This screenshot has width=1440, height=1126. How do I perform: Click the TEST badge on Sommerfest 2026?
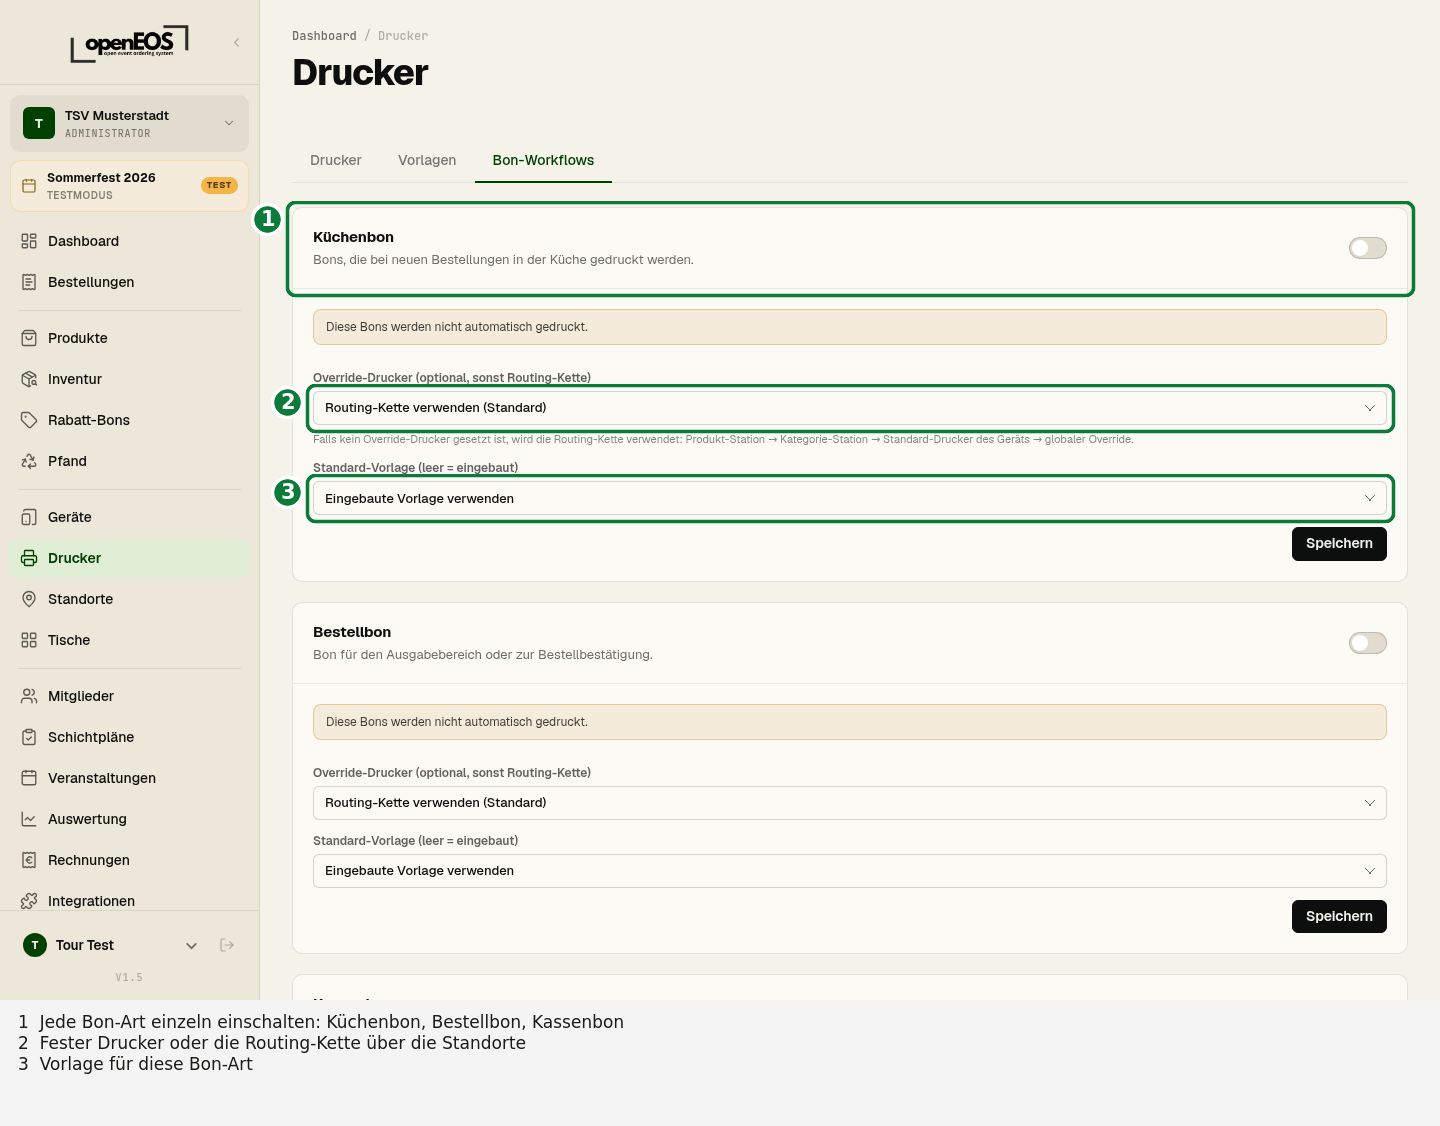[219, 185]
